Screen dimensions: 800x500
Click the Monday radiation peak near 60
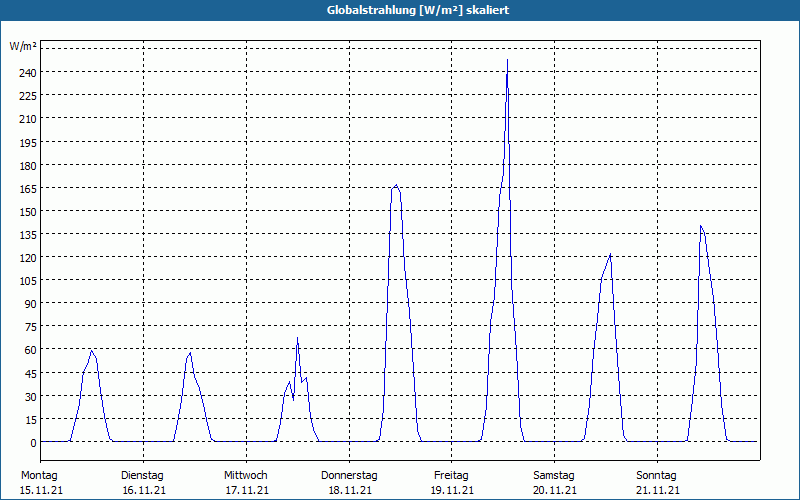click(91, 351)
